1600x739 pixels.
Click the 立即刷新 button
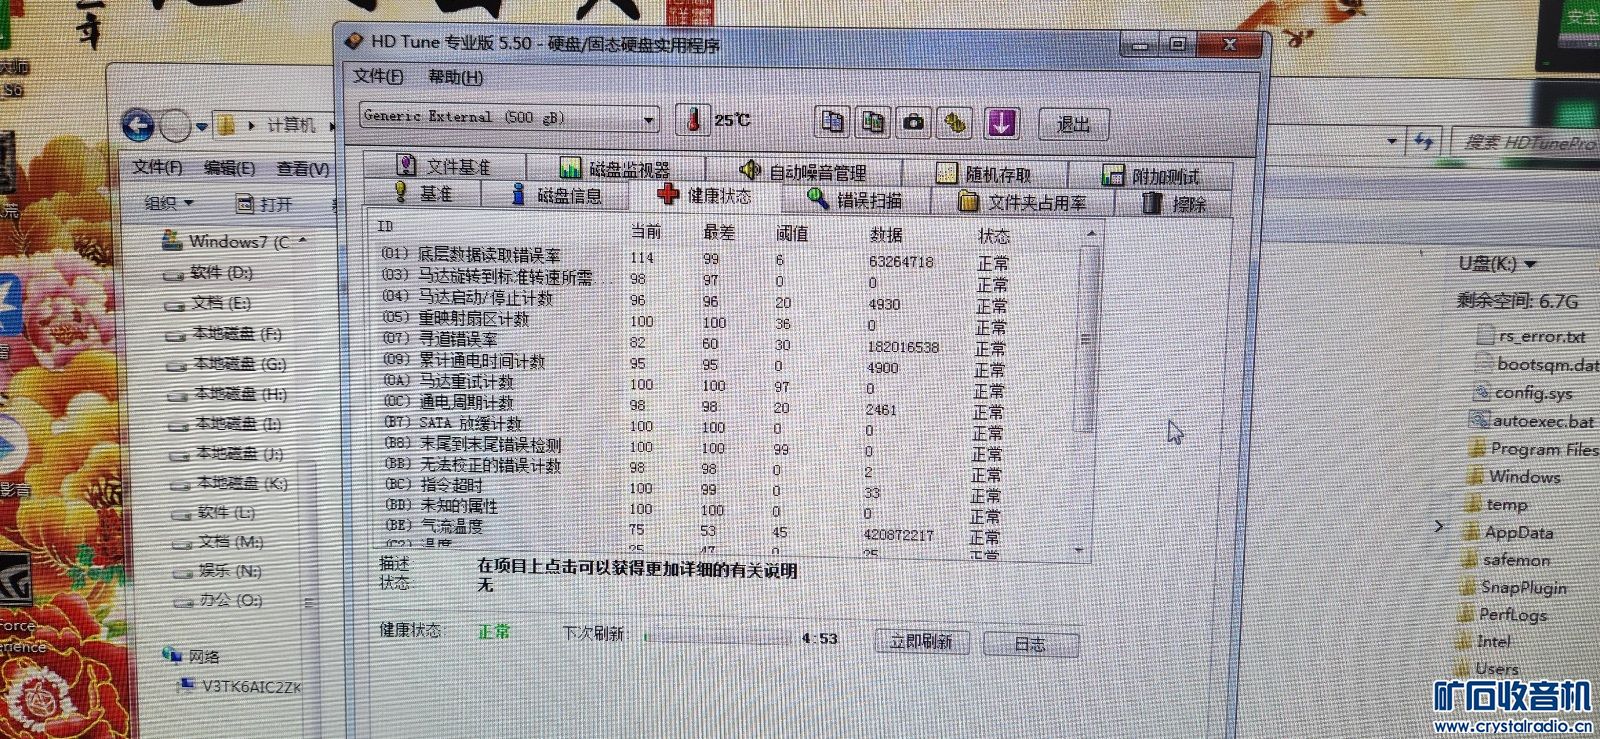[x=921, y=641]
